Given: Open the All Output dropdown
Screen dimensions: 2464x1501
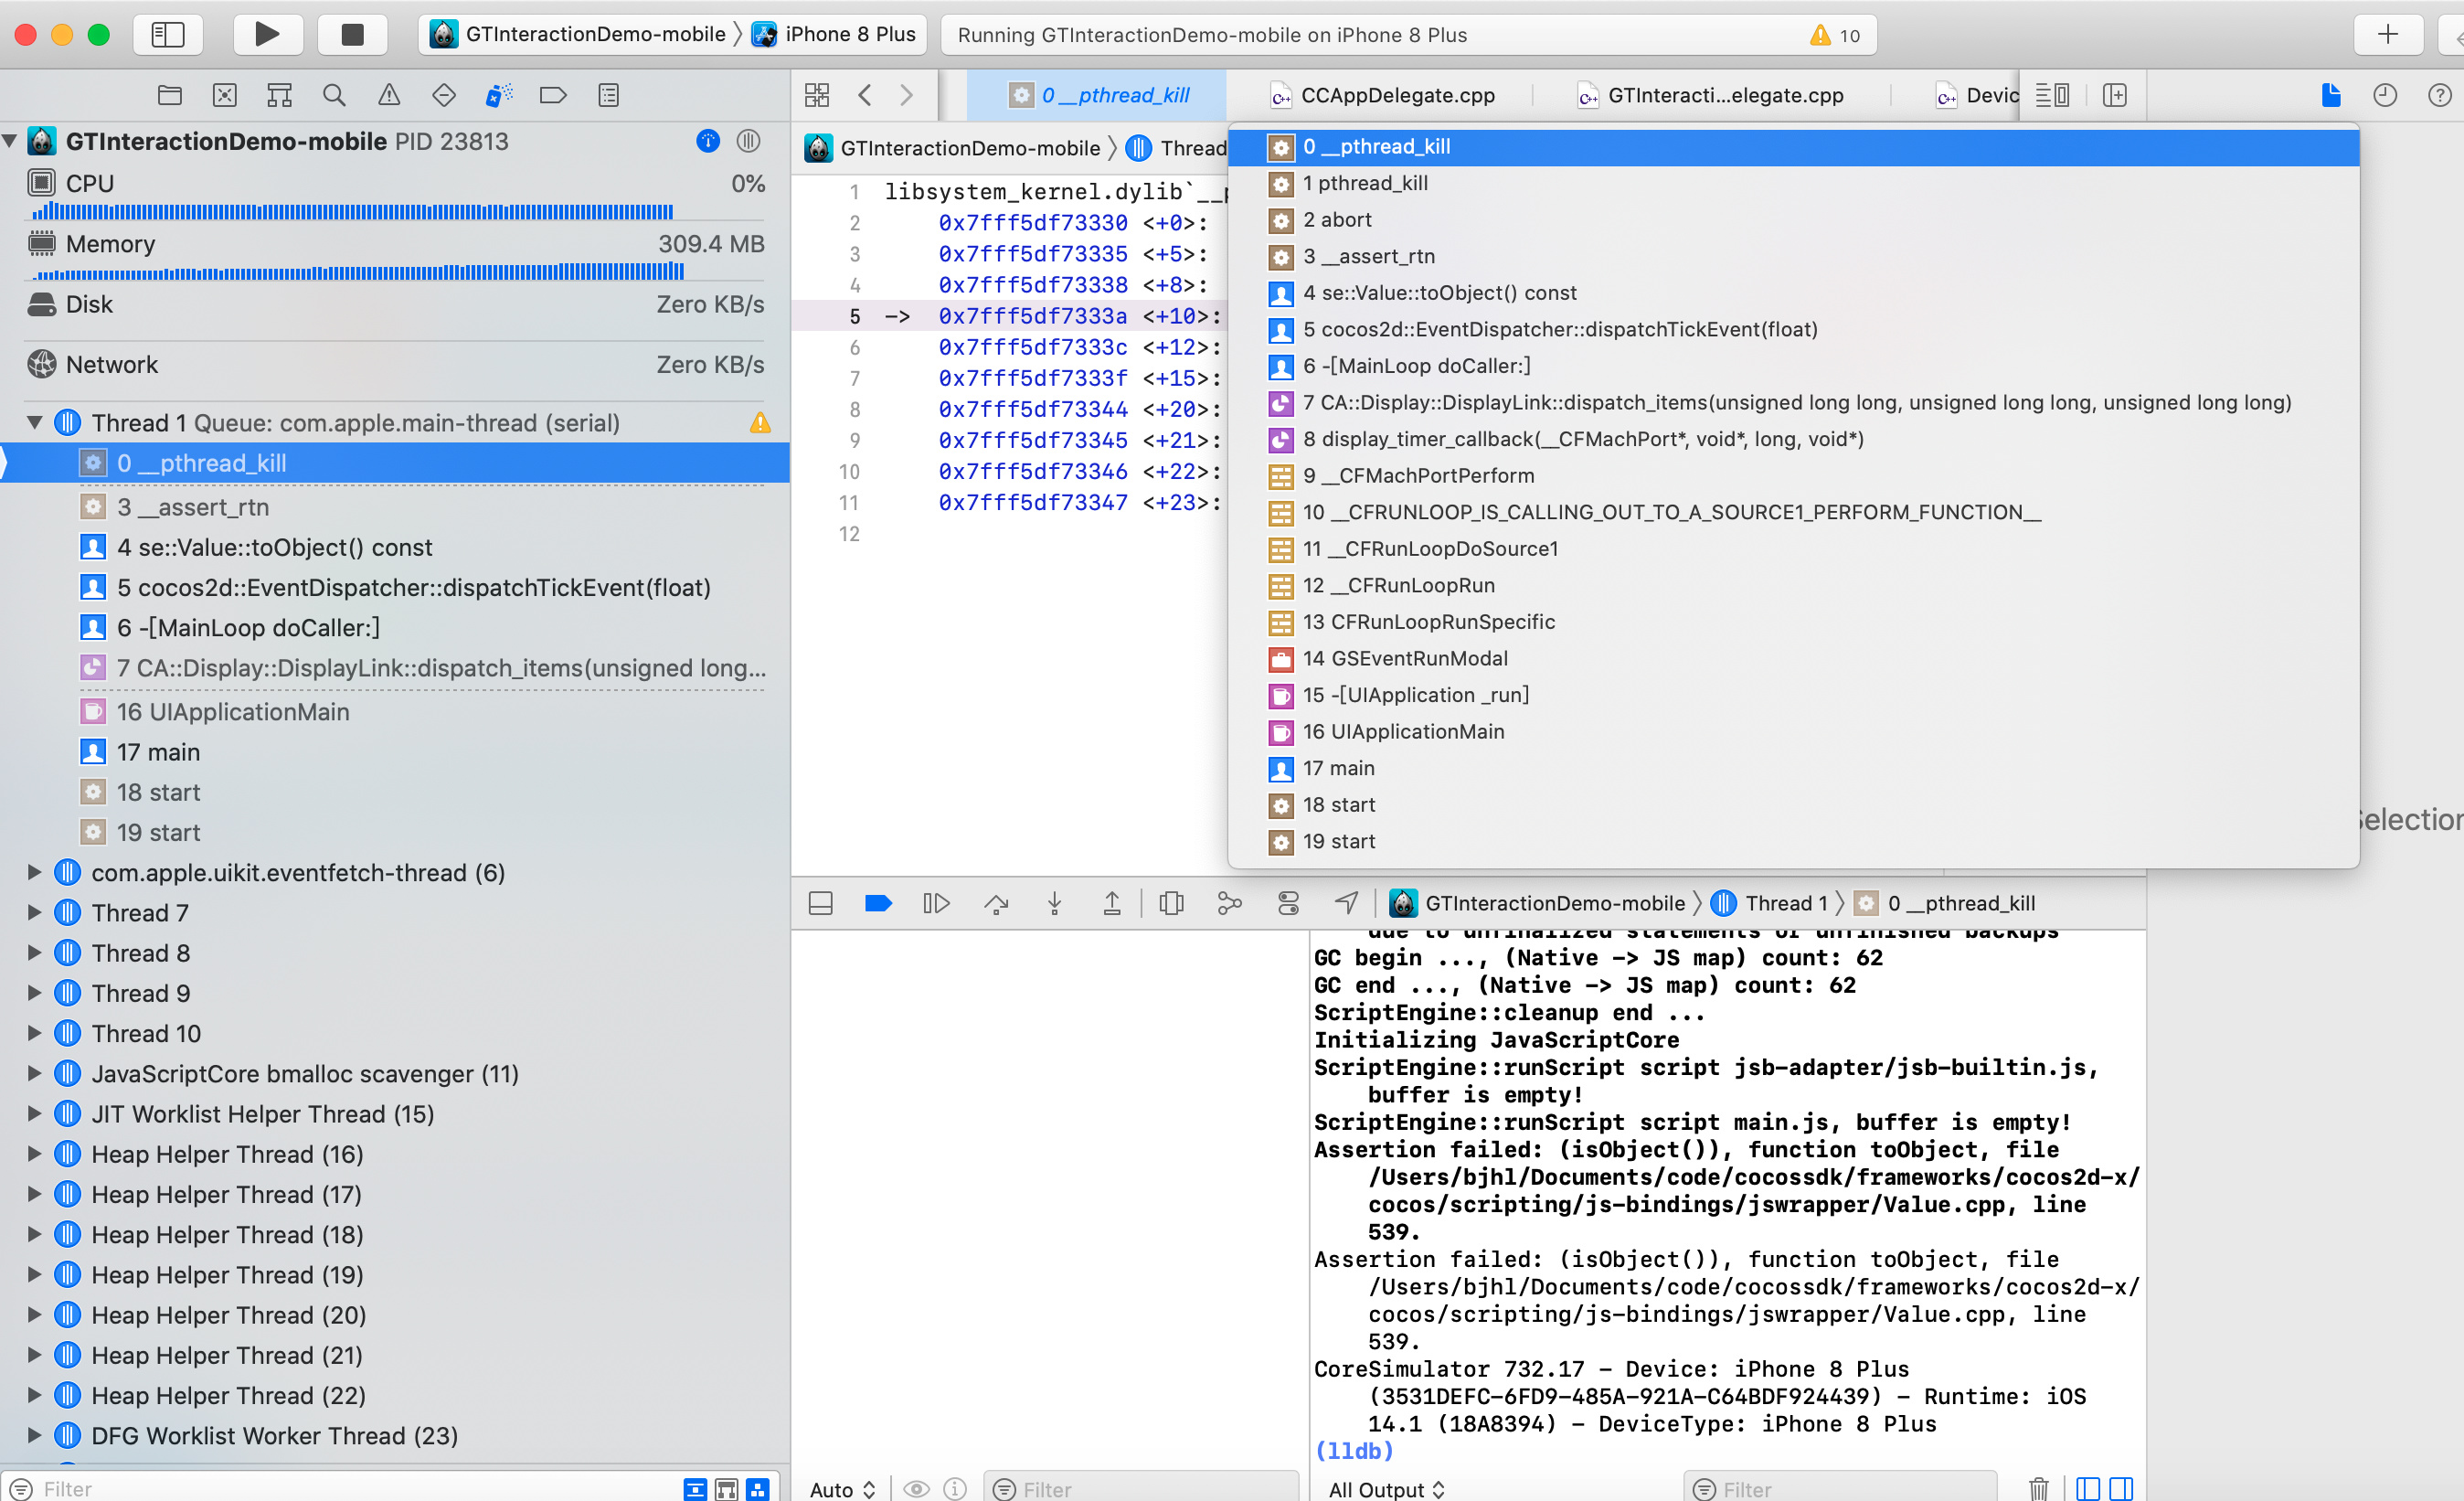Looking at the screenshot, I should coord(1386,1488).
